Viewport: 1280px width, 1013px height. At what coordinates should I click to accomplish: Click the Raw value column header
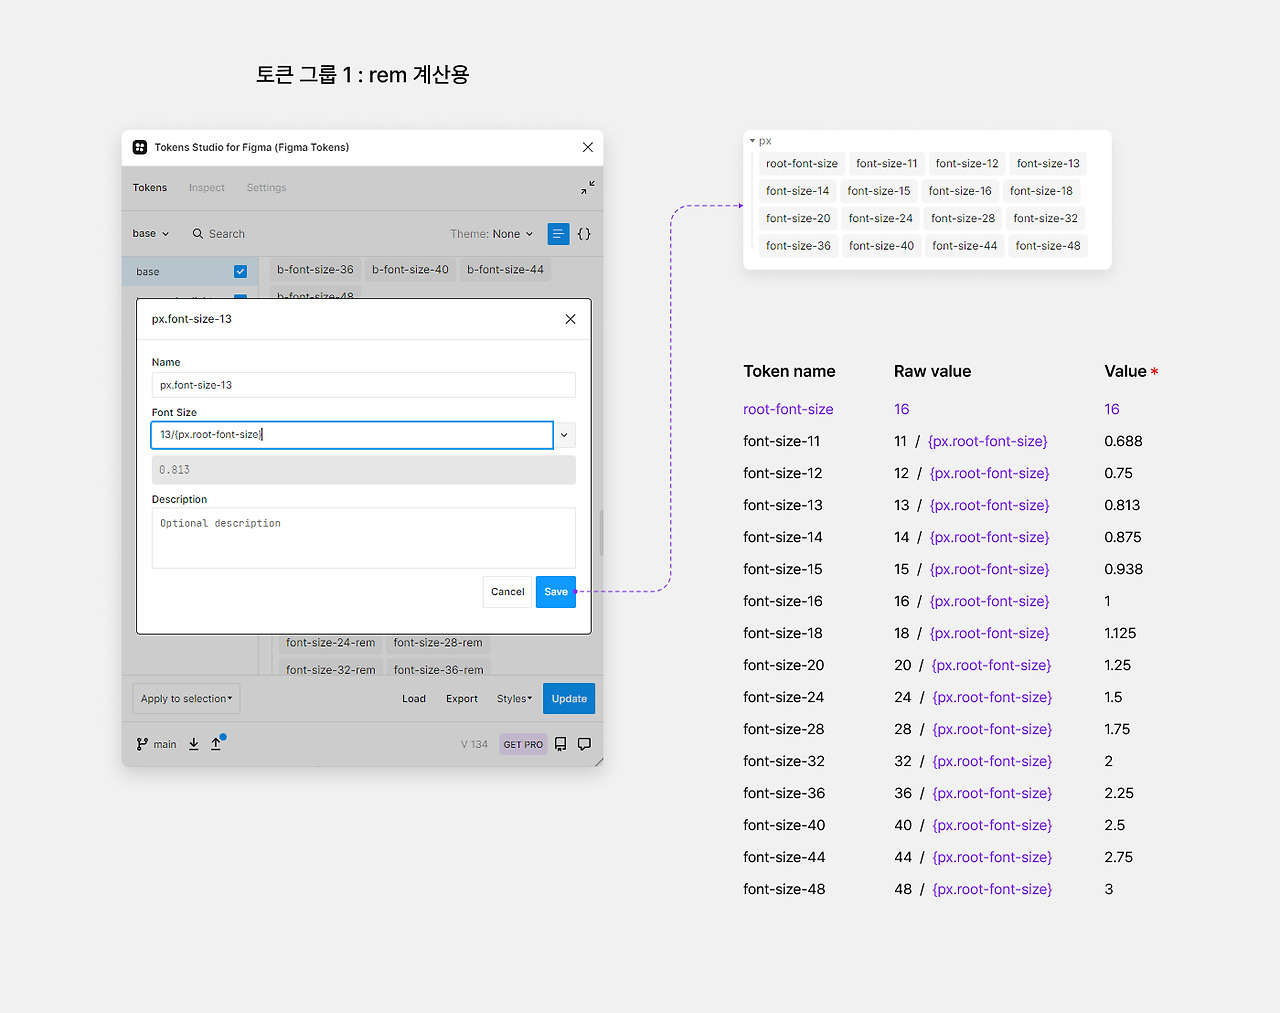[932, 371]
